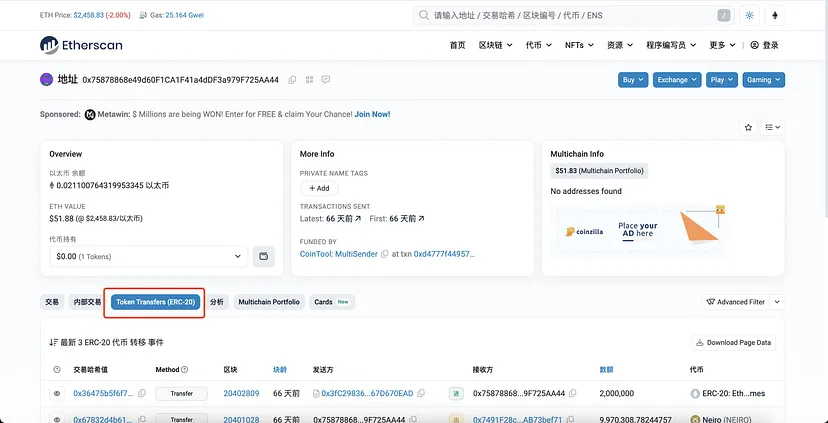Open the Buy dropdown button

pyautogui.click(x=633, y=80)
